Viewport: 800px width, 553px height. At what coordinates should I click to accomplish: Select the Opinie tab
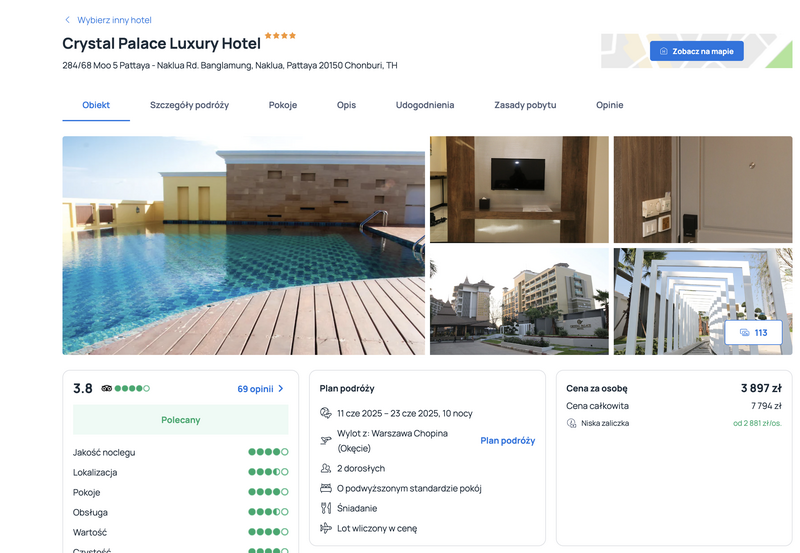pyautogui.click(x=610, y=105)
